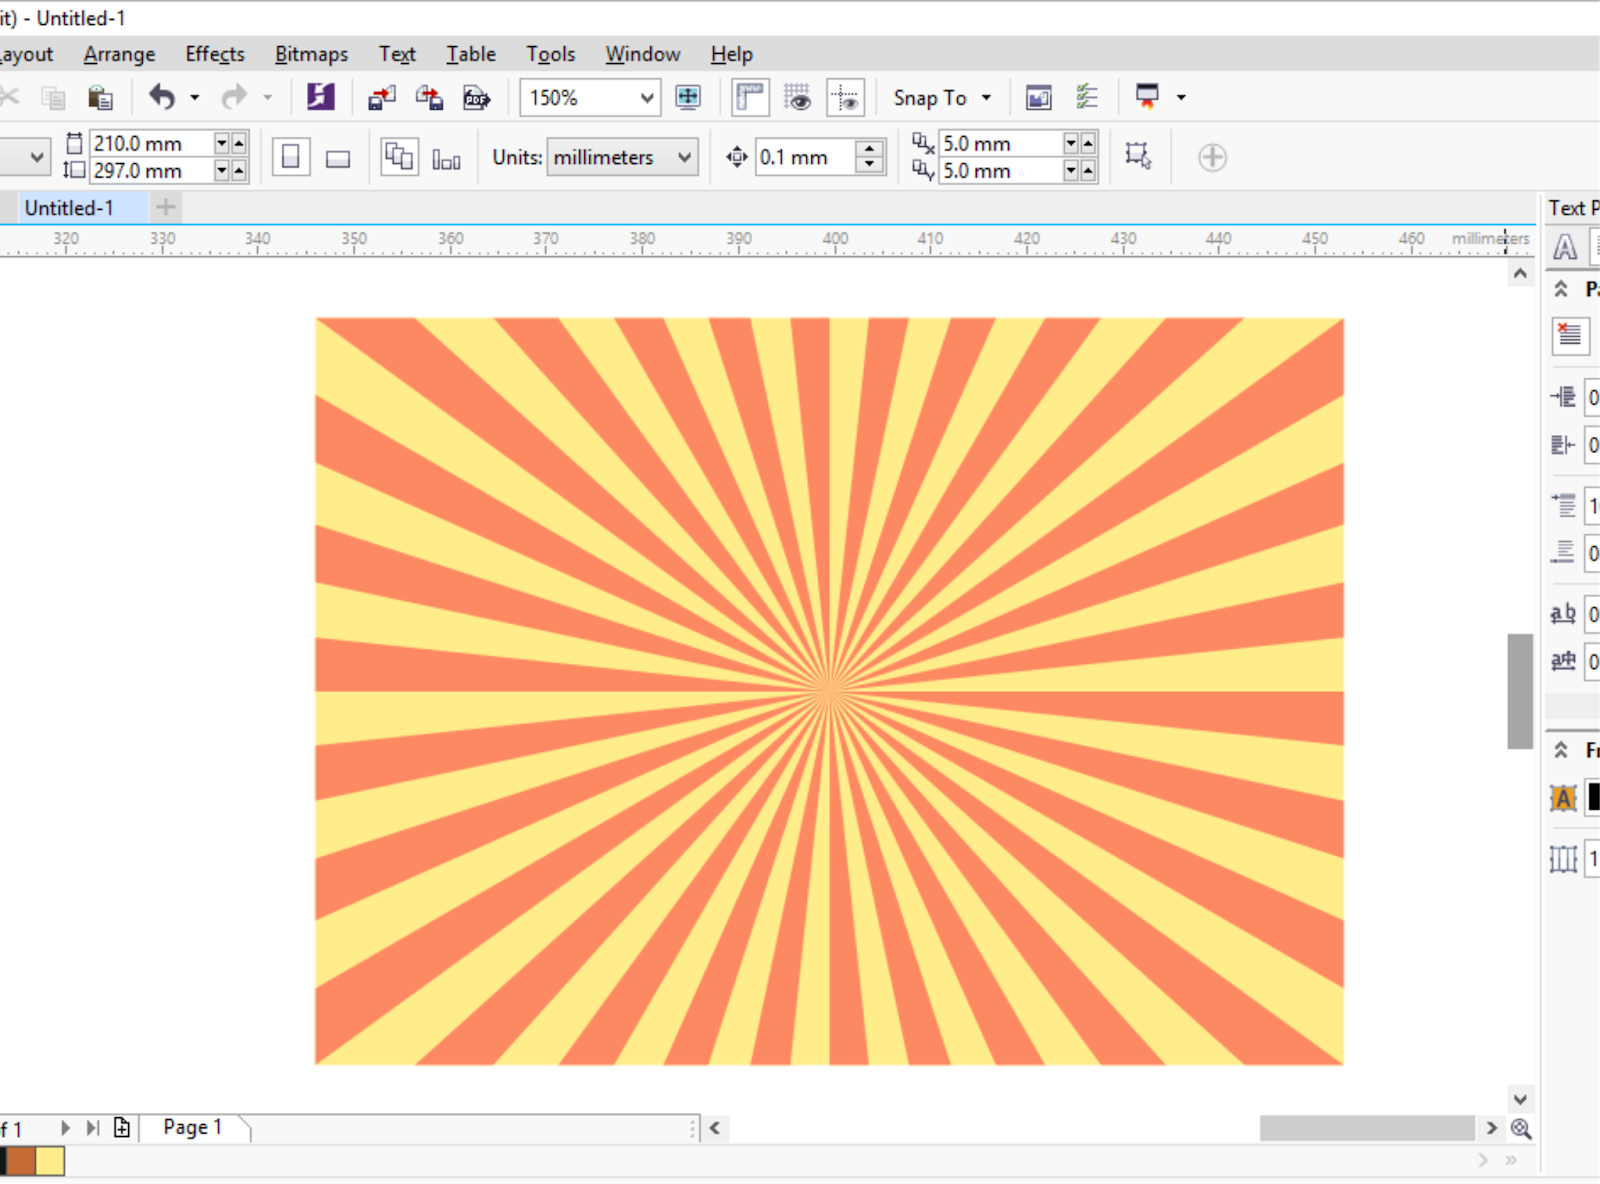The image size is (1600, 1184).
Task: Click the Application launcher icon
Action: pyautogui.click(x=1147, y=96)
